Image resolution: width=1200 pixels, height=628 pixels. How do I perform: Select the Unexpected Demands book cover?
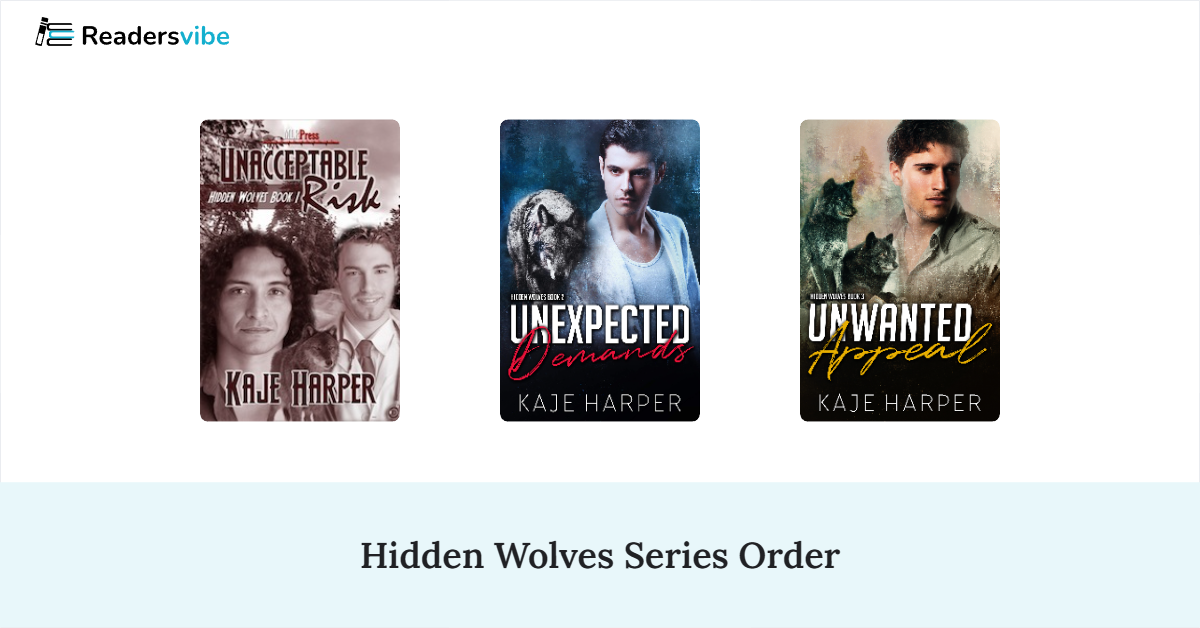[x=600, y=270]
